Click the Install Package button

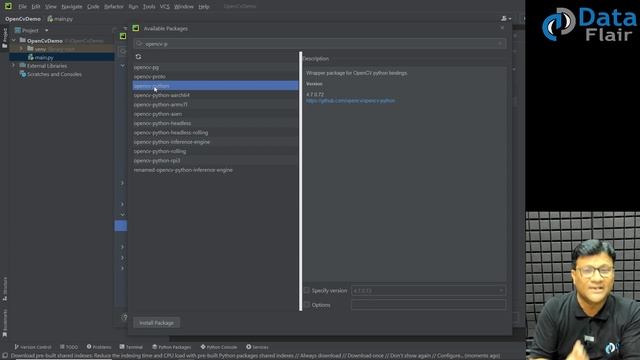pyautogui.click(x=156, y=323)
